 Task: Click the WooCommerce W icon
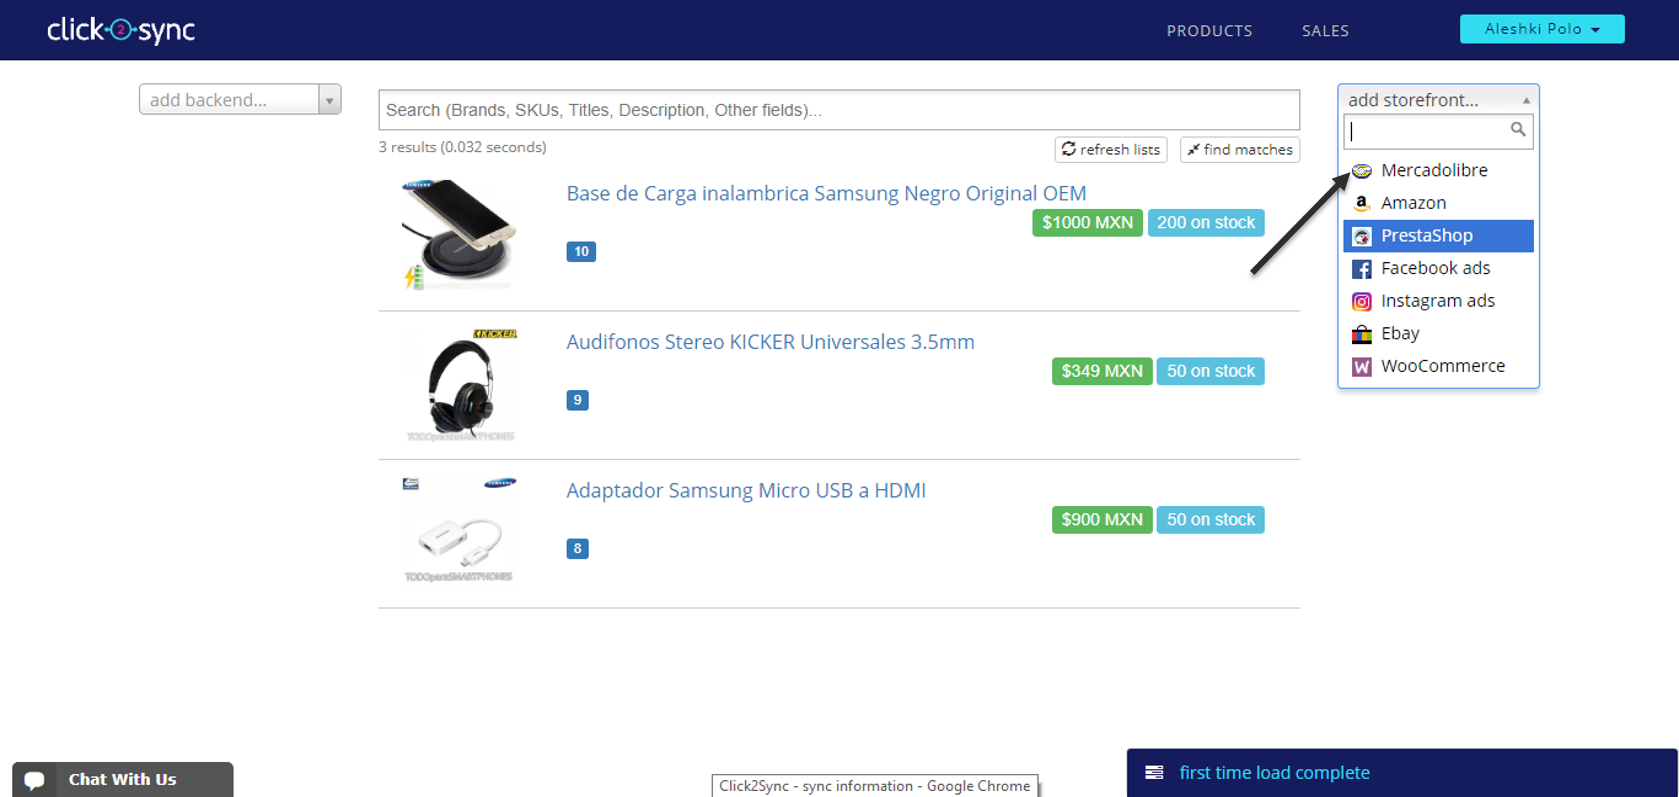[1361, 367]
